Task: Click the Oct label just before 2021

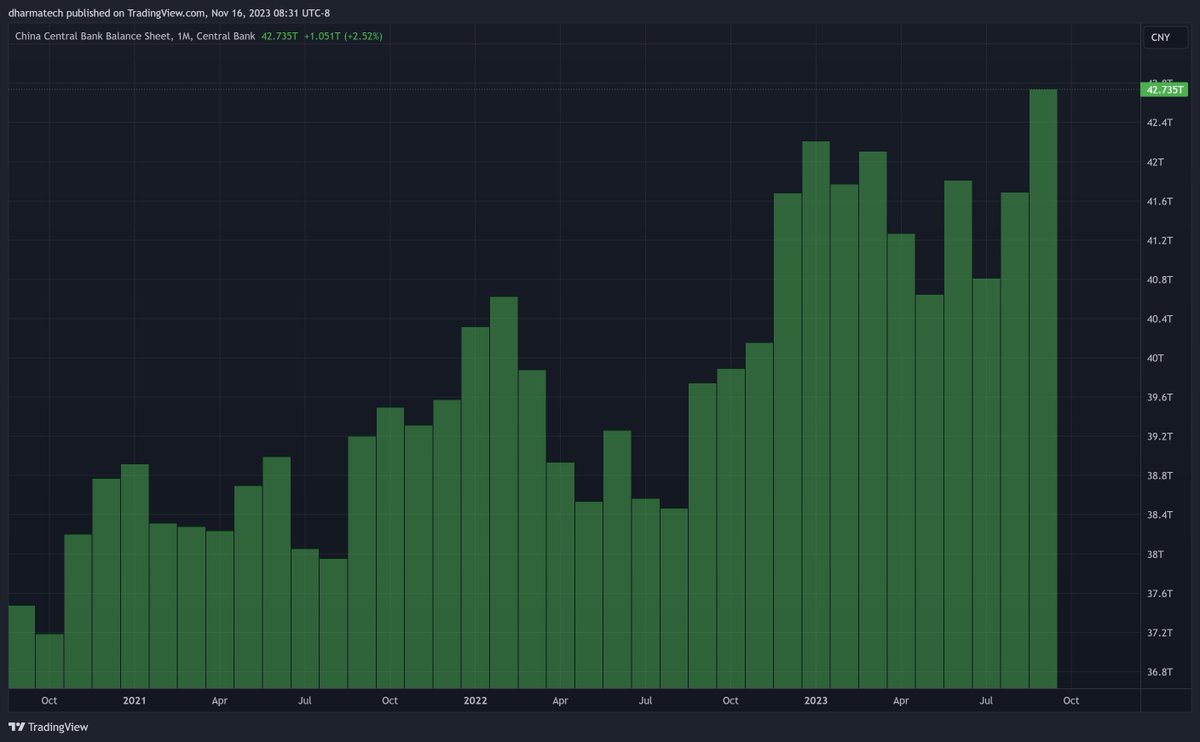Action: click(x=49, y=701)
